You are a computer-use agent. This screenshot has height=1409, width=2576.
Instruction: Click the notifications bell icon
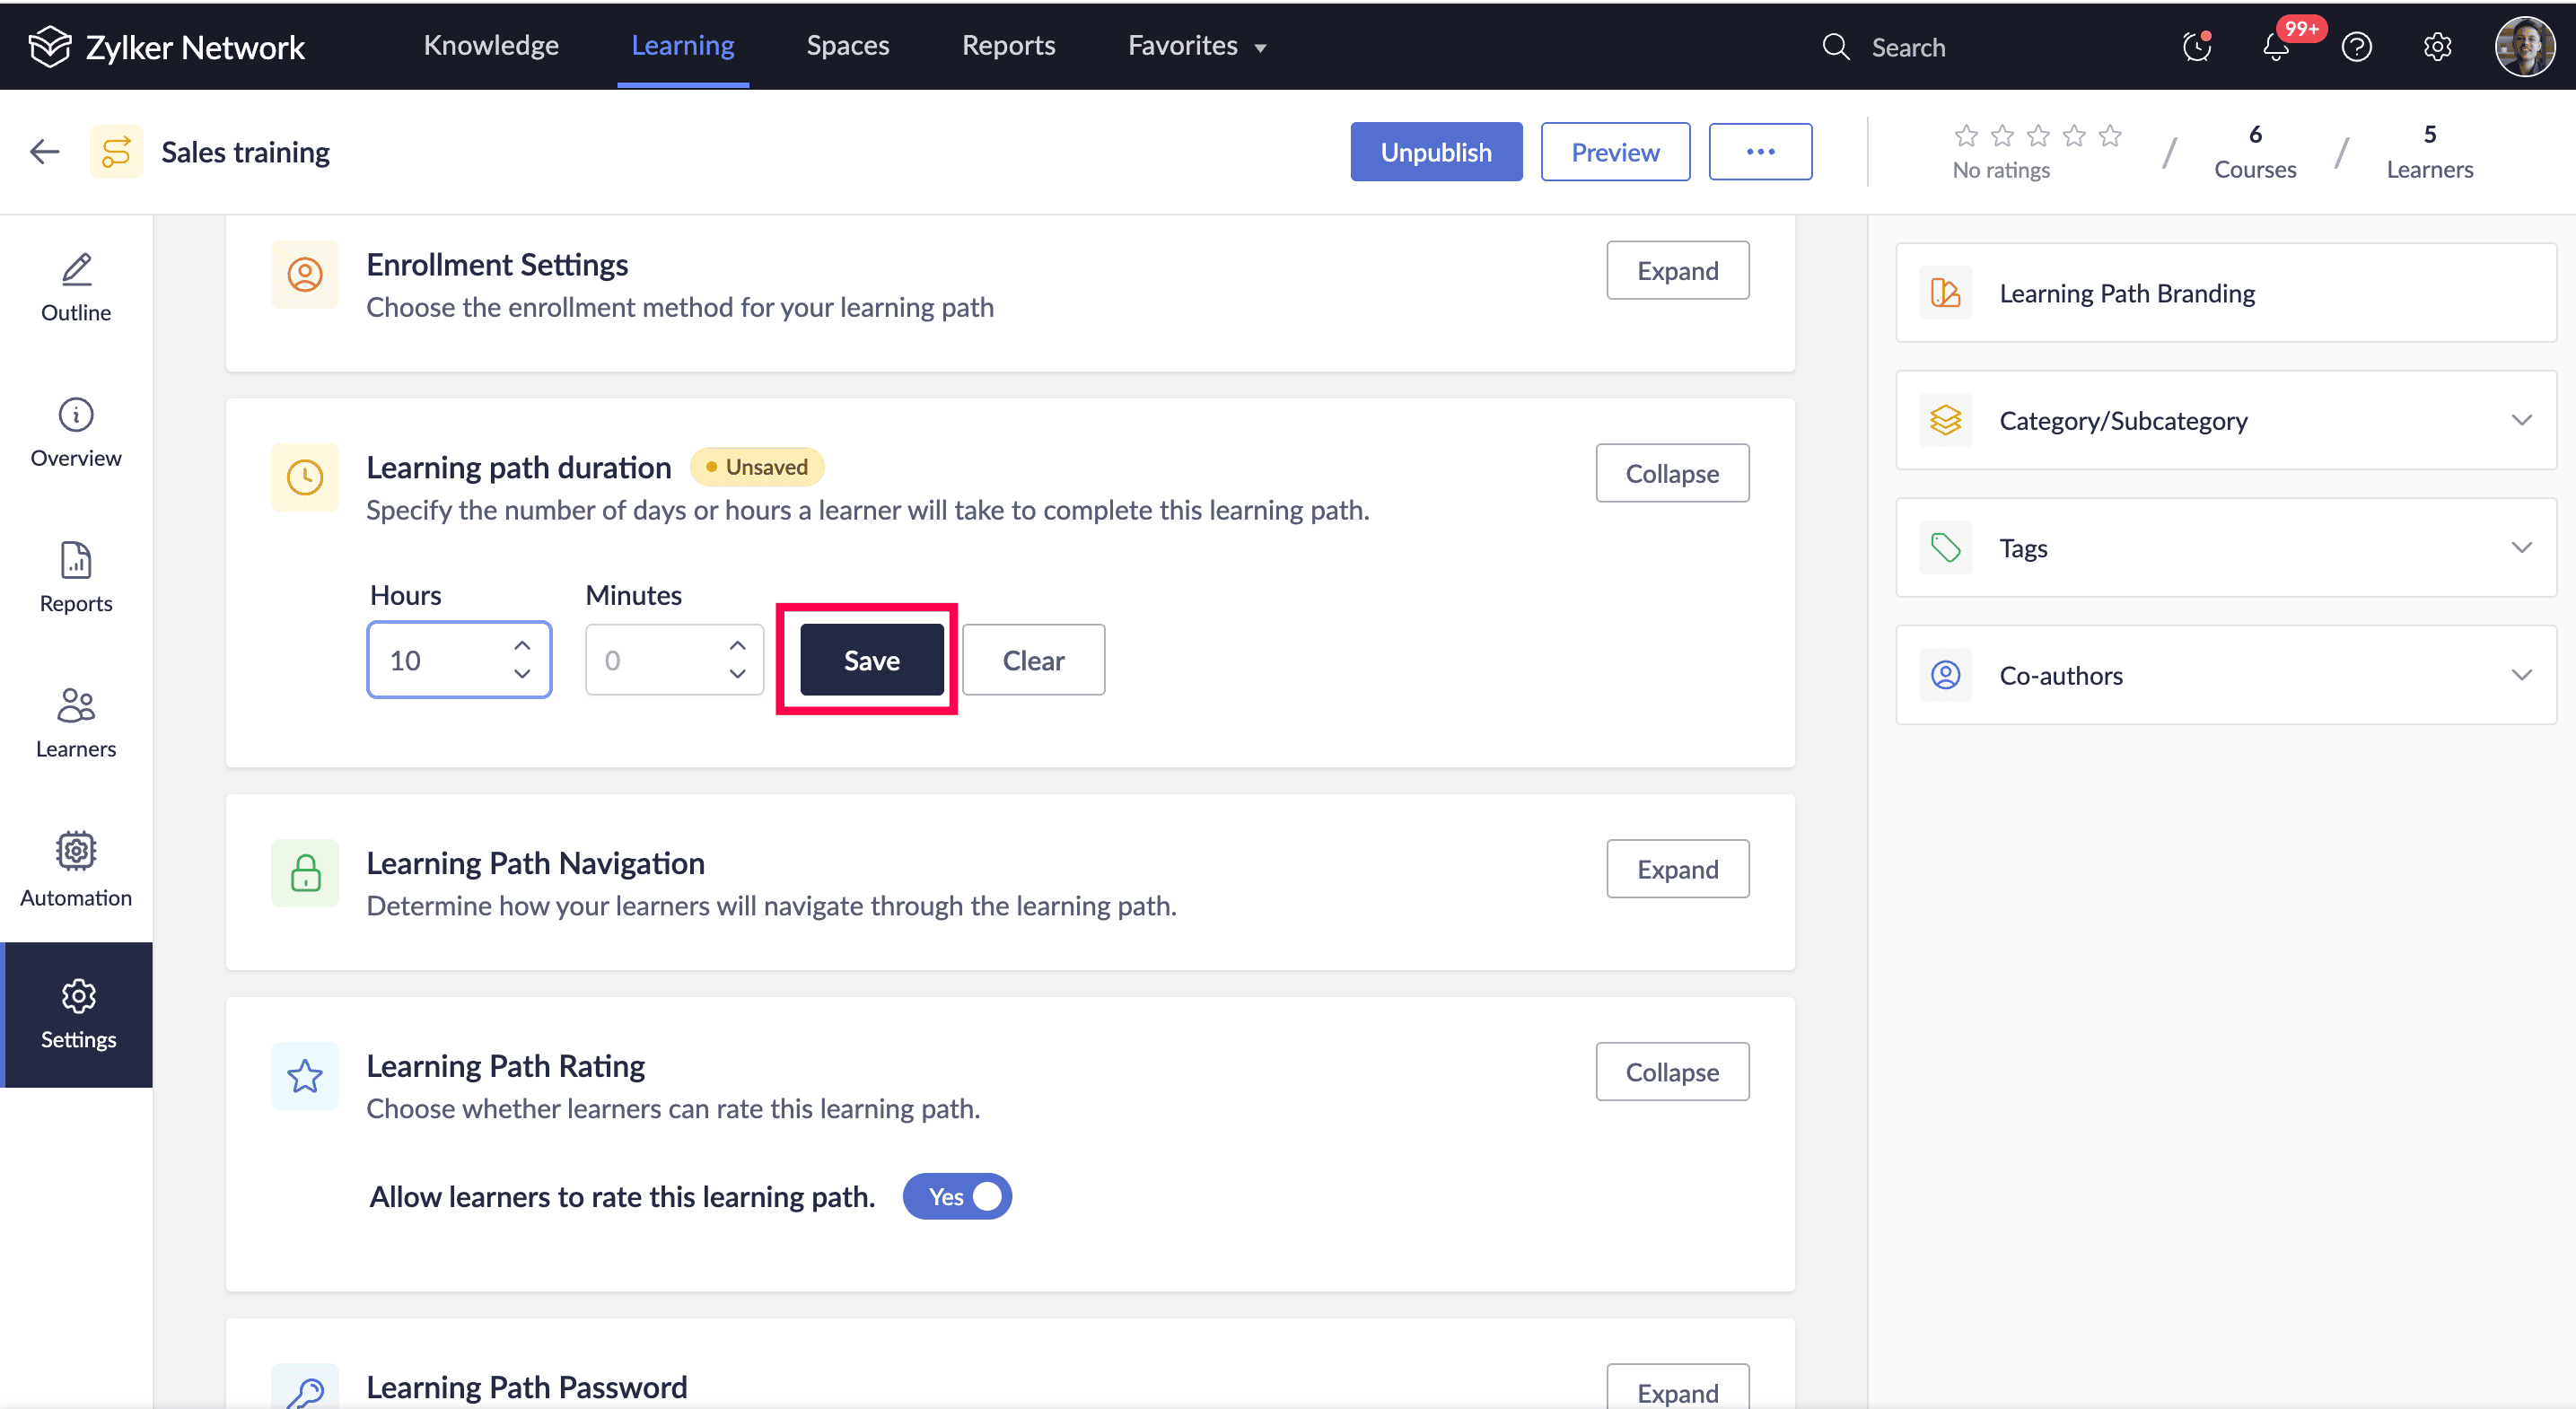pos(2275,47)
